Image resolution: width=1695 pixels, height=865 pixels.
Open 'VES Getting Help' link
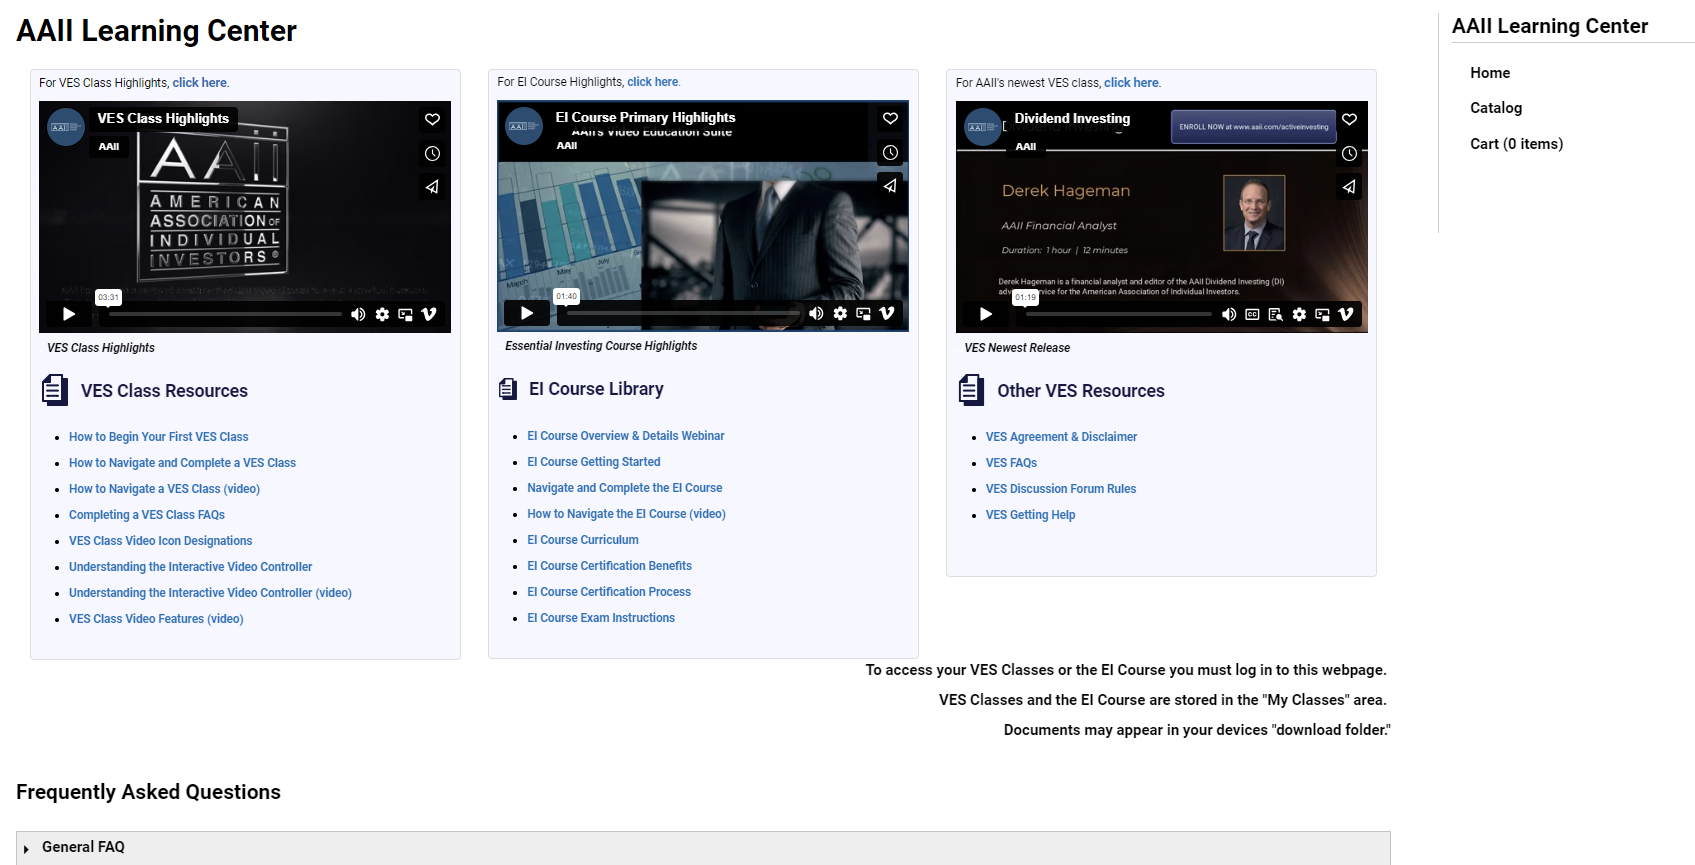pos(1030,515)
